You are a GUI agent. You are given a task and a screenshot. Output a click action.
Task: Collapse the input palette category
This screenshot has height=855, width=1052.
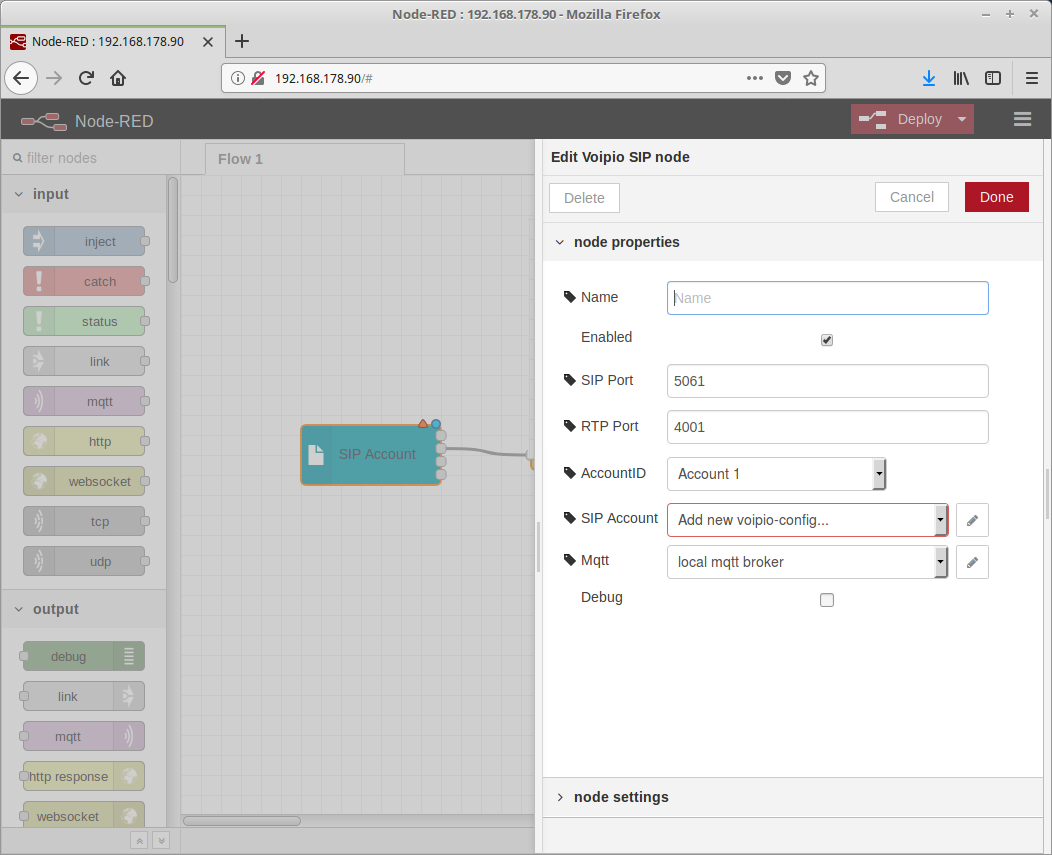[x=50, y=194]
